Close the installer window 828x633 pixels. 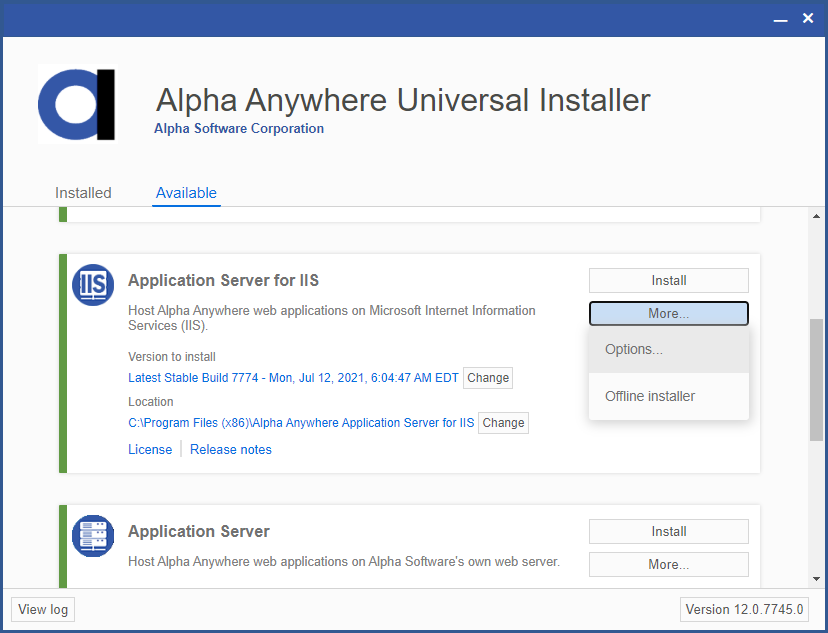click(808, 18)
